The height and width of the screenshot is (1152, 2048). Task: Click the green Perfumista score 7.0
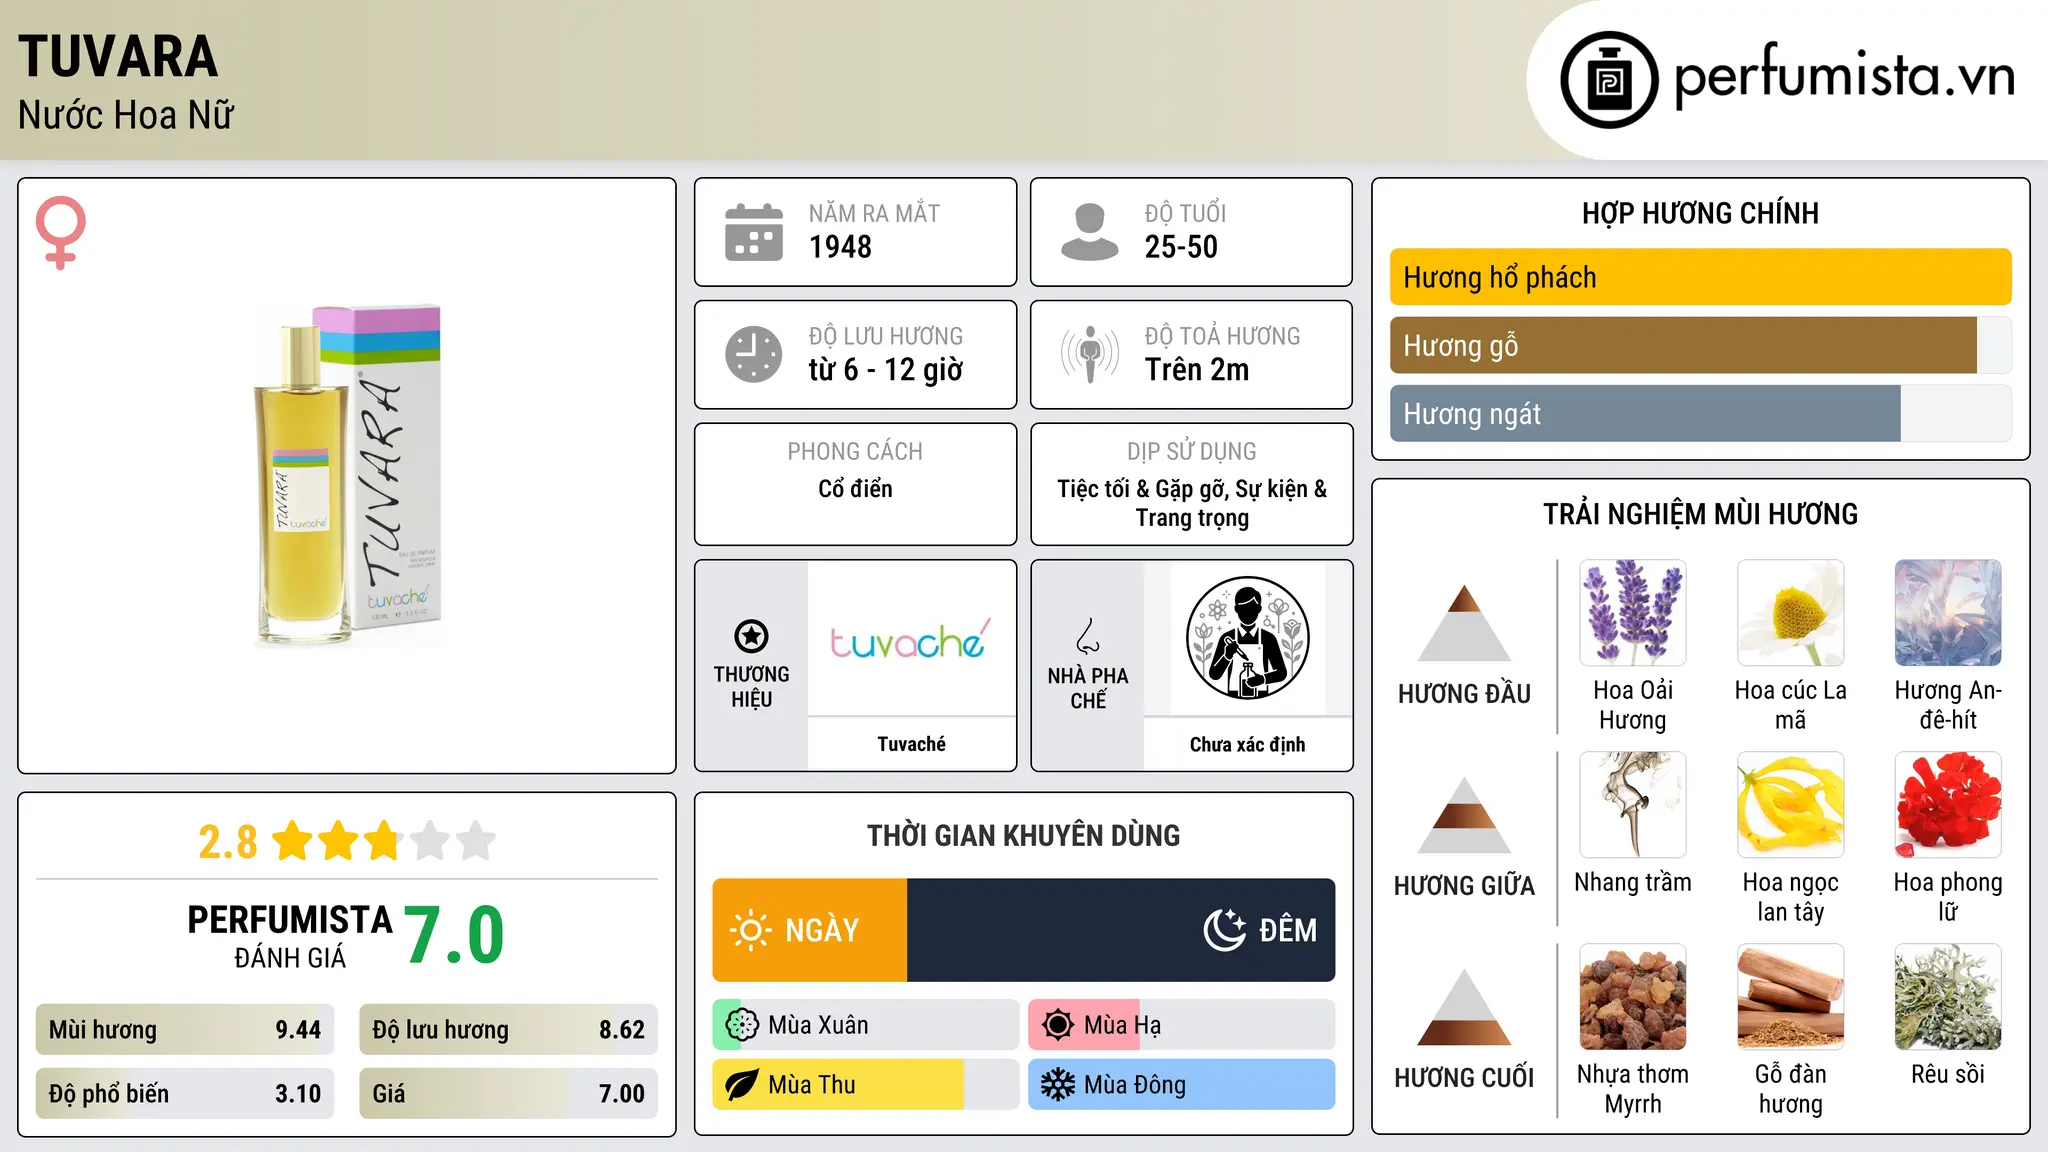[x=454, y=934]
